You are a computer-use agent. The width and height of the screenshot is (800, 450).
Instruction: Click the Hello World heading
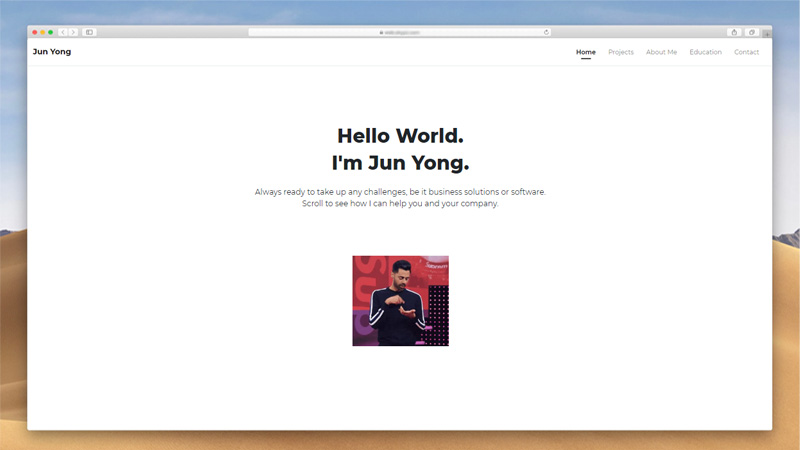click(x=400, y=137)
